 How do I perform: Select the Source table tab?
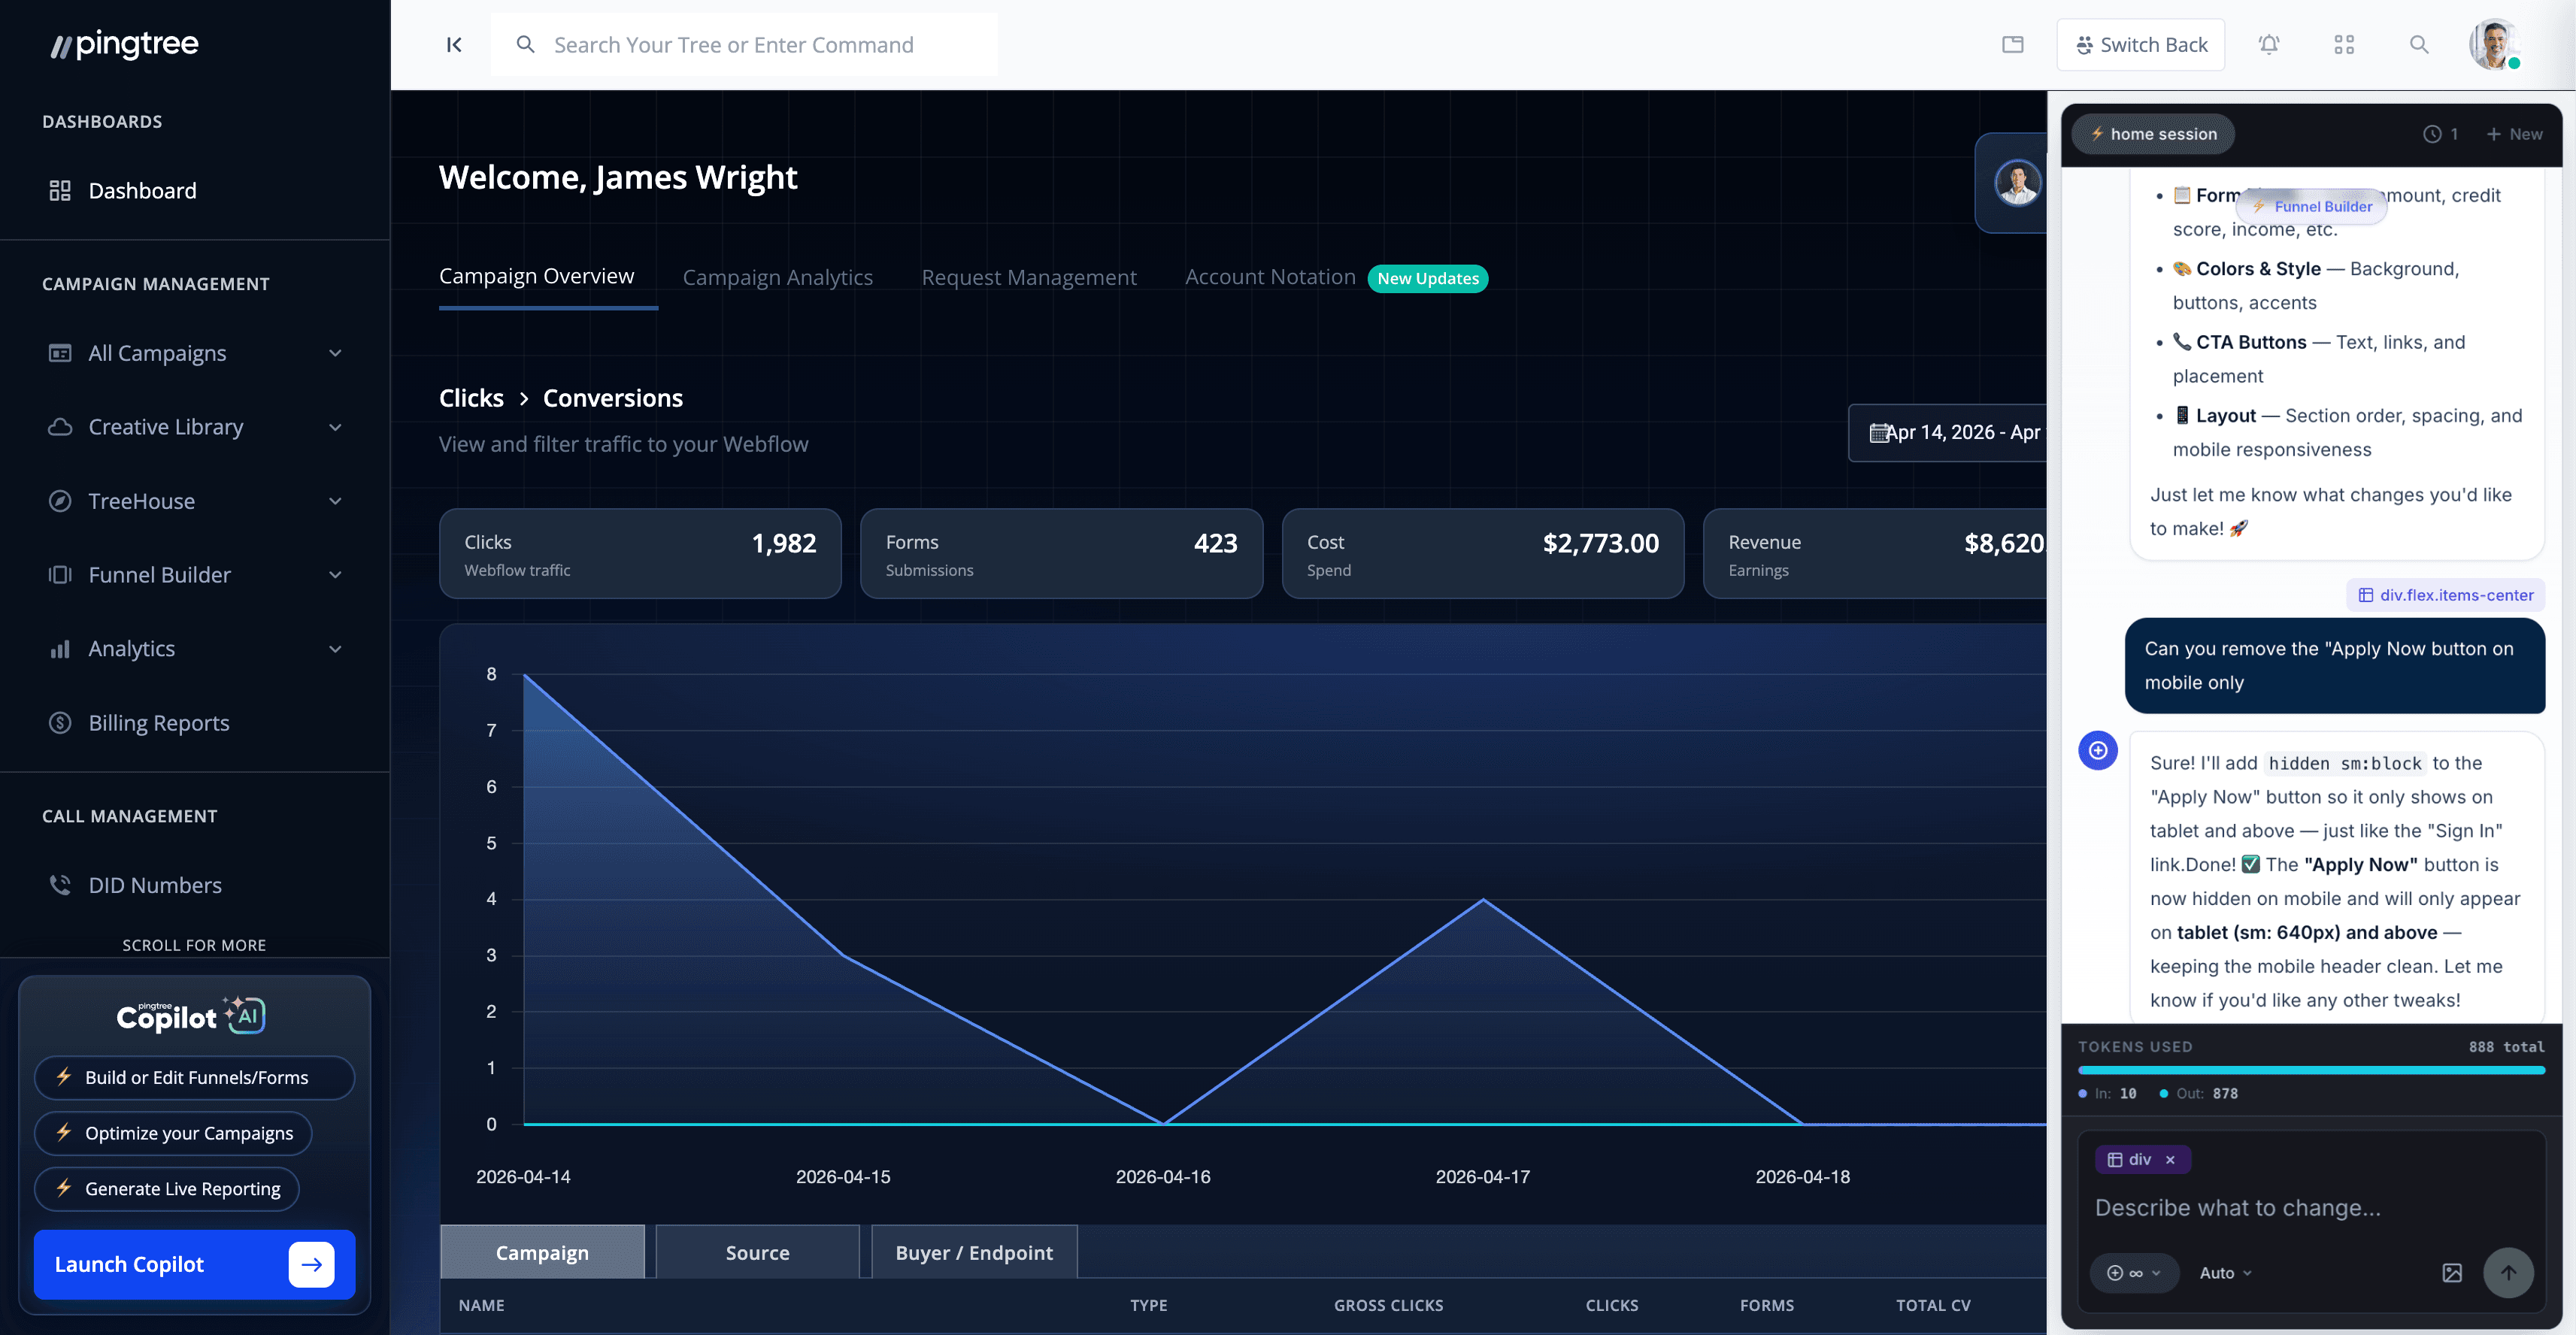(757, 1253)
